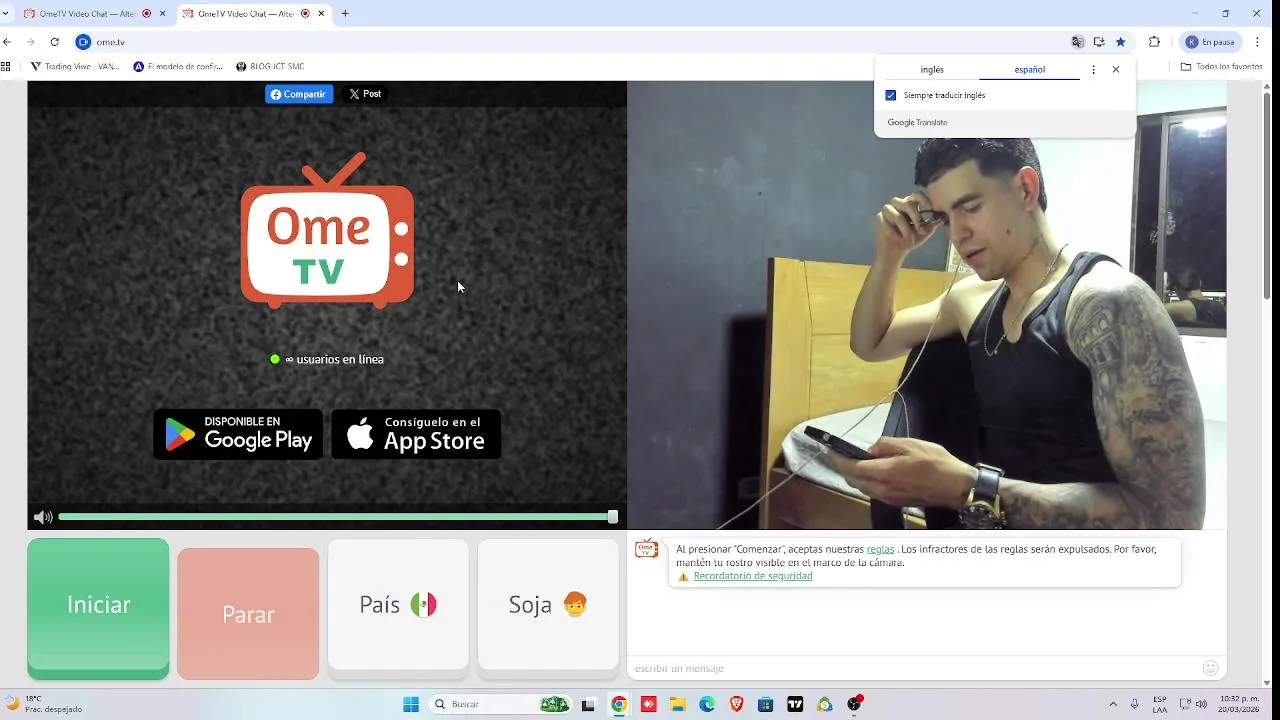The width and height of the screenshot is (1280, 720).
Task: Open network and volume tray panel
Action: pyautogui.click(x=1193, y=704)
